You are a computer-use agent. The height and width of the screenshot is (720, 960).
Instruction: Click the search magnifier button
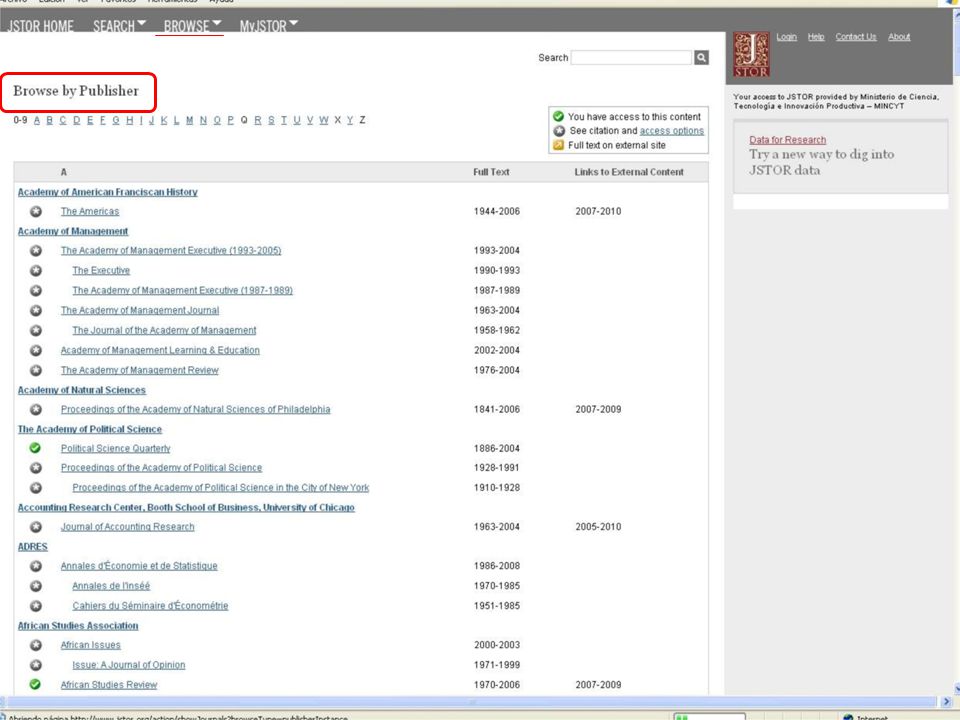(701, 58)
